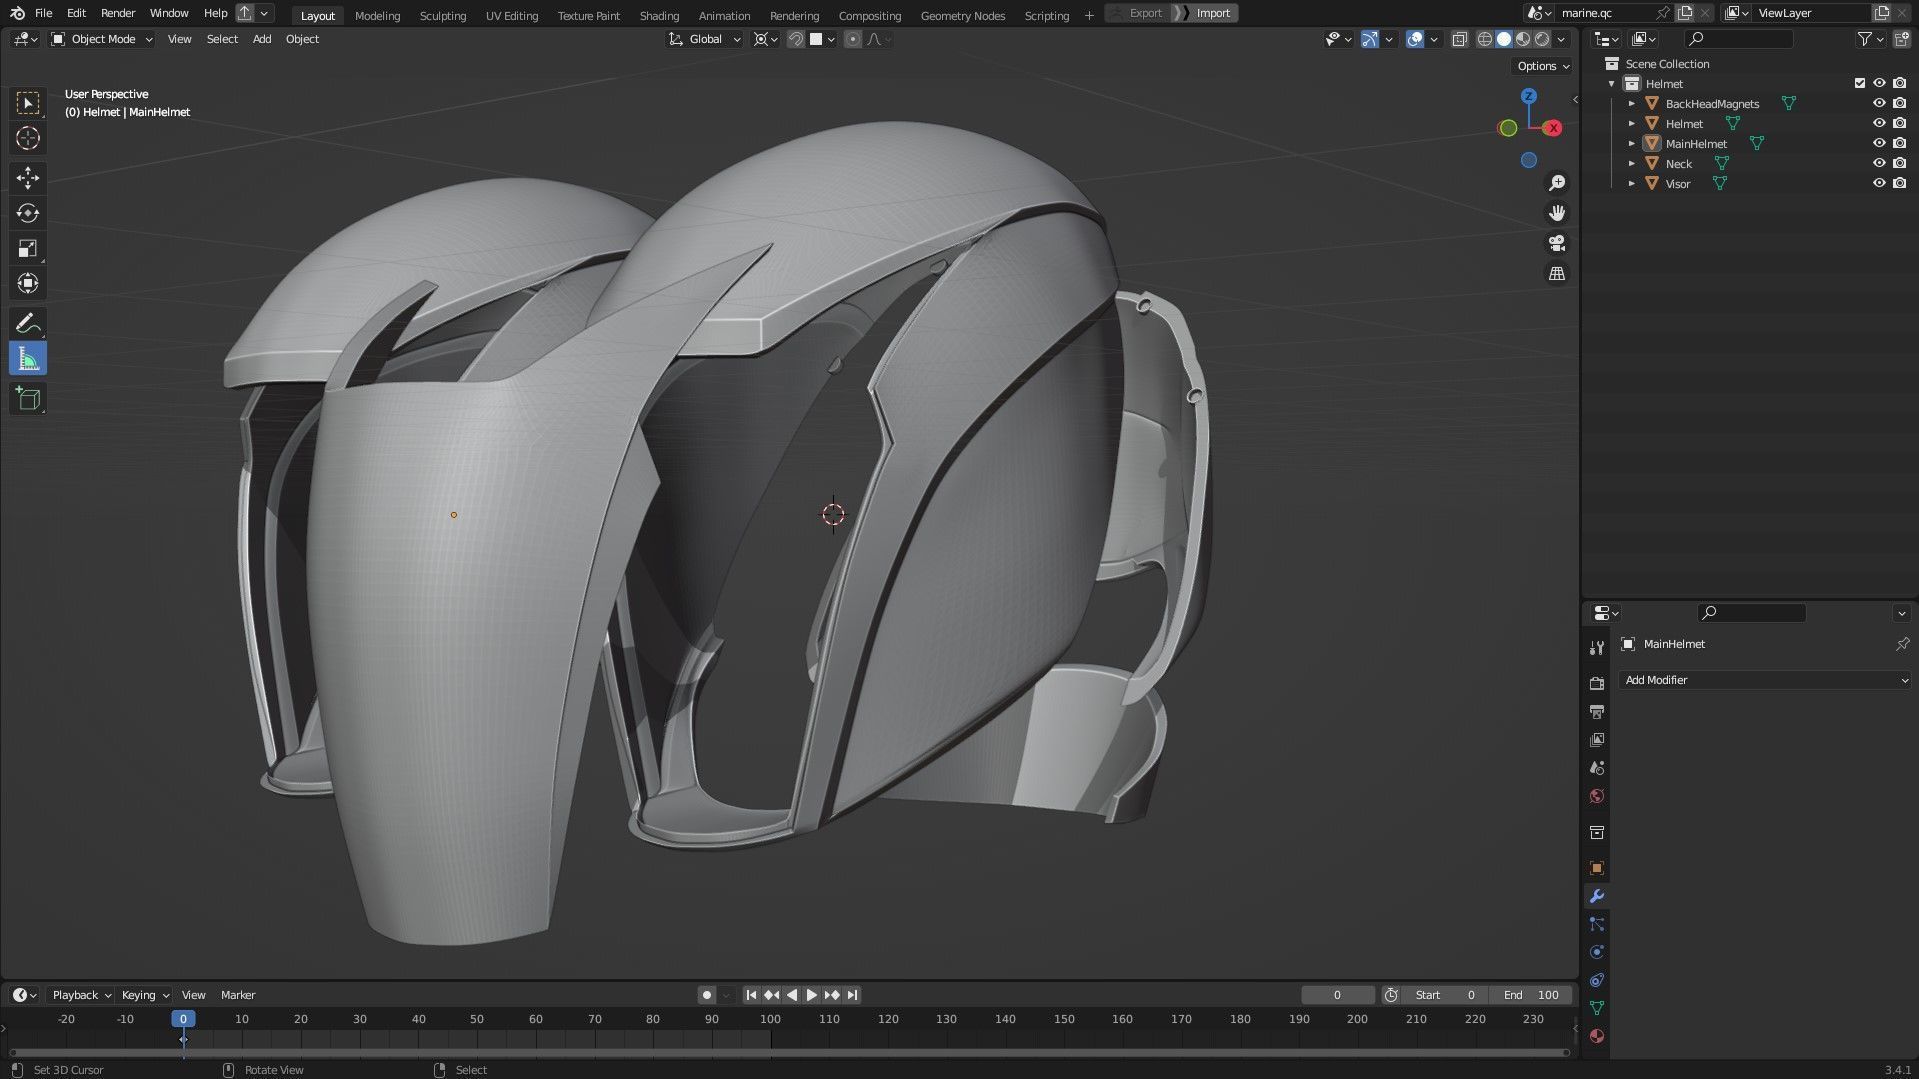Screen dimensions: 1919x1079
Task: Open the Playback dropdown in timeline
Action: (x=81, y=995)
